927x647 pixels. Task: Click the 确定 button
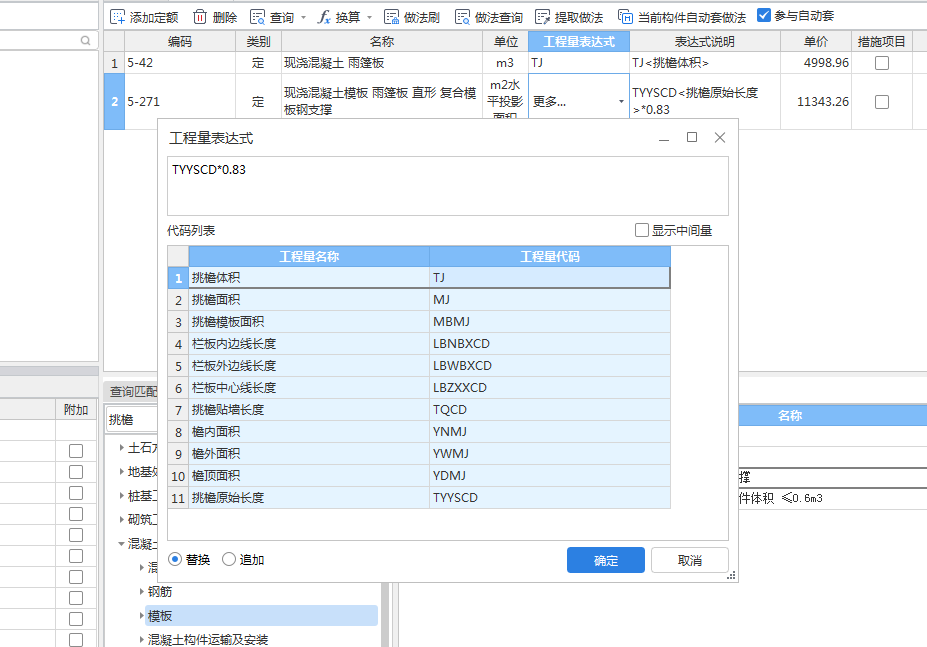click(x=605, y=560)
